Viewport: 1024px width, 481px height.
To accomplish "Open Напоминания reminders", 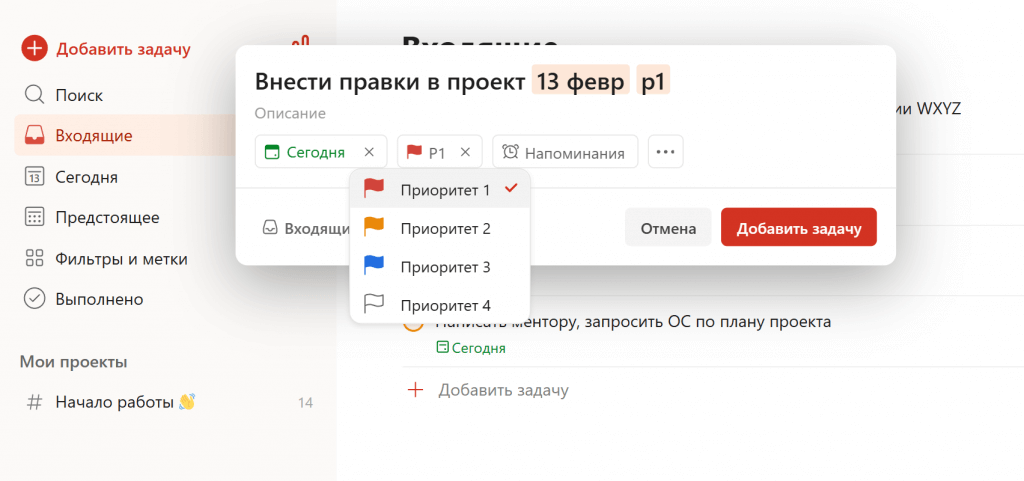I will tap(565, 152).
